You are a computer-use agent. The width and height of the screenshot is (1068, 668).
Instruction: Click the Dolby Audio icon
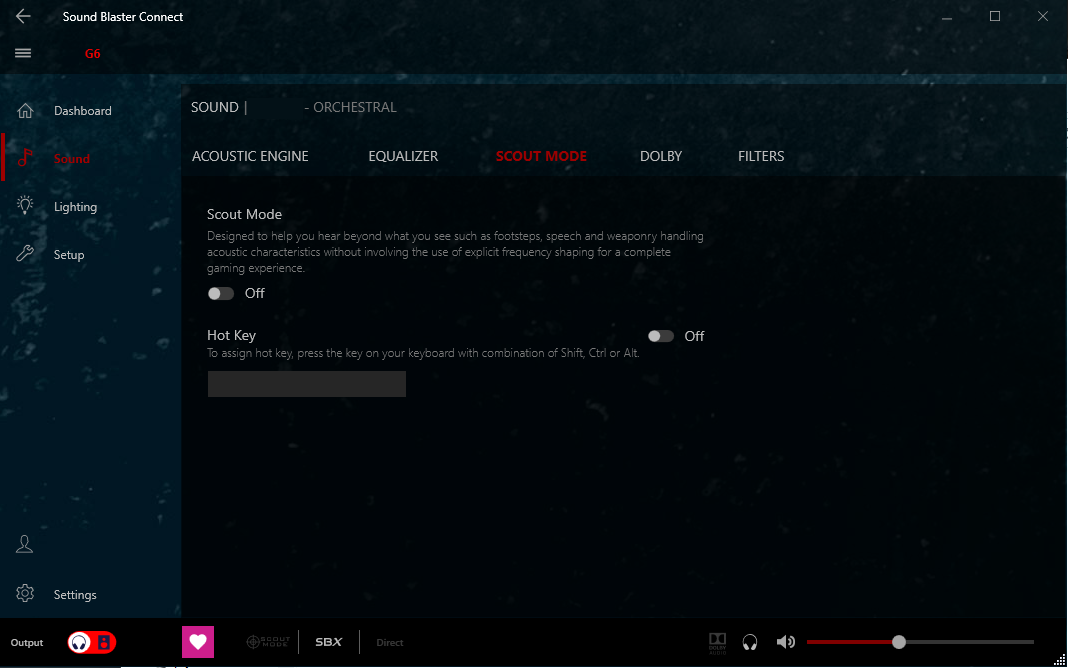click(x=717, y=643)
